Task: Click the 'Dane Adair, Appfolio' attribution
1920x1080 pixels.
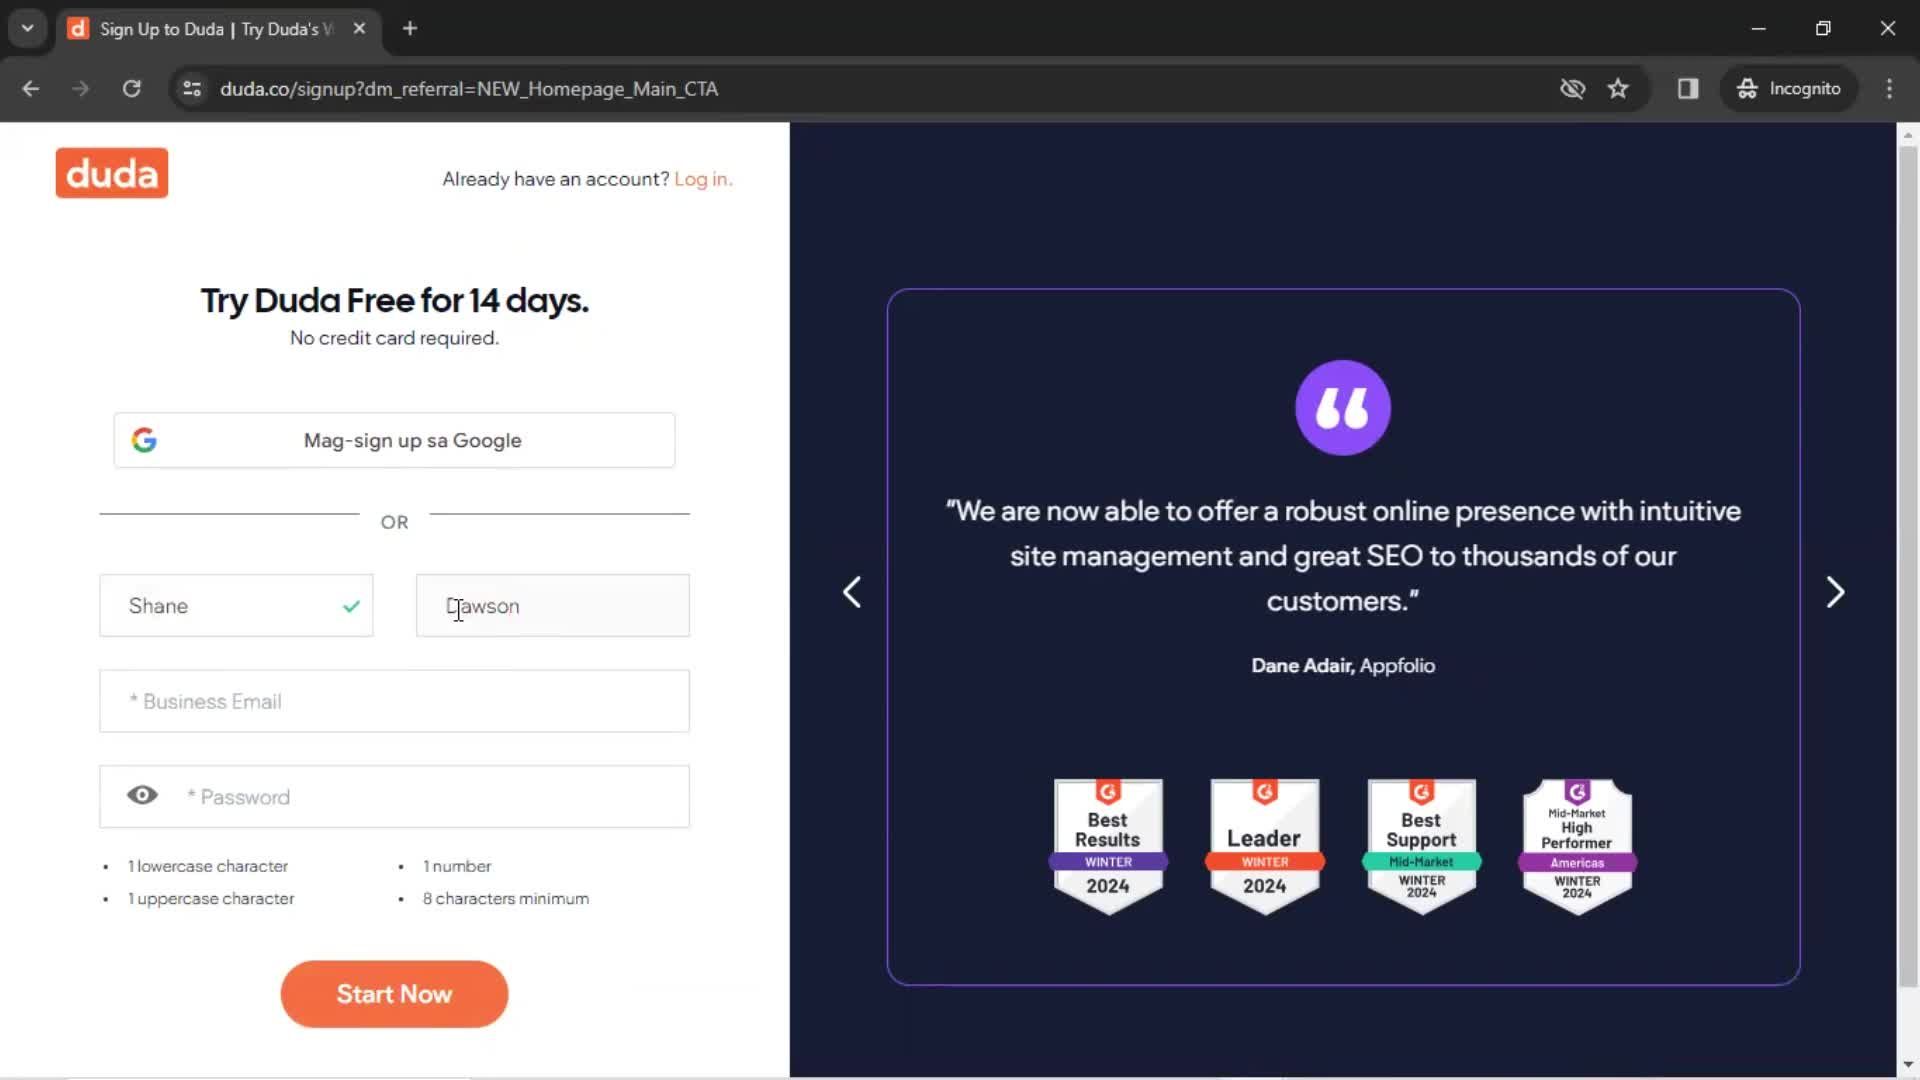Action: click(x=1343, y=666)
